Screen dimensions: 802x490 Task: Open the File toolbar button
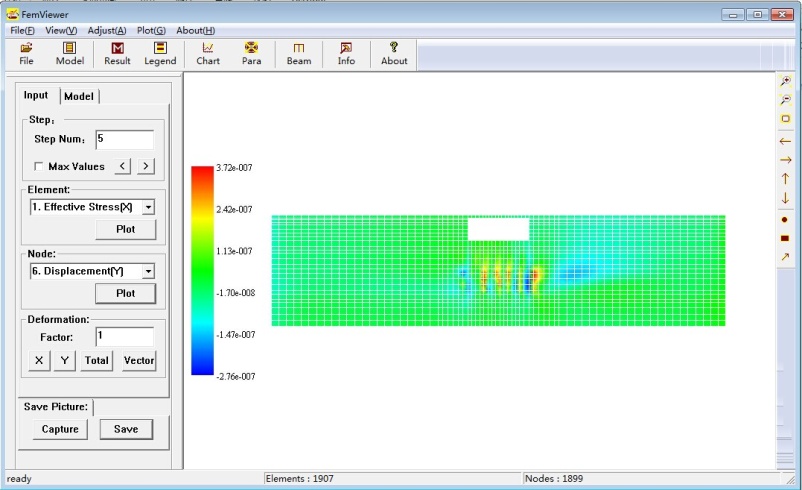click(26, 54)
